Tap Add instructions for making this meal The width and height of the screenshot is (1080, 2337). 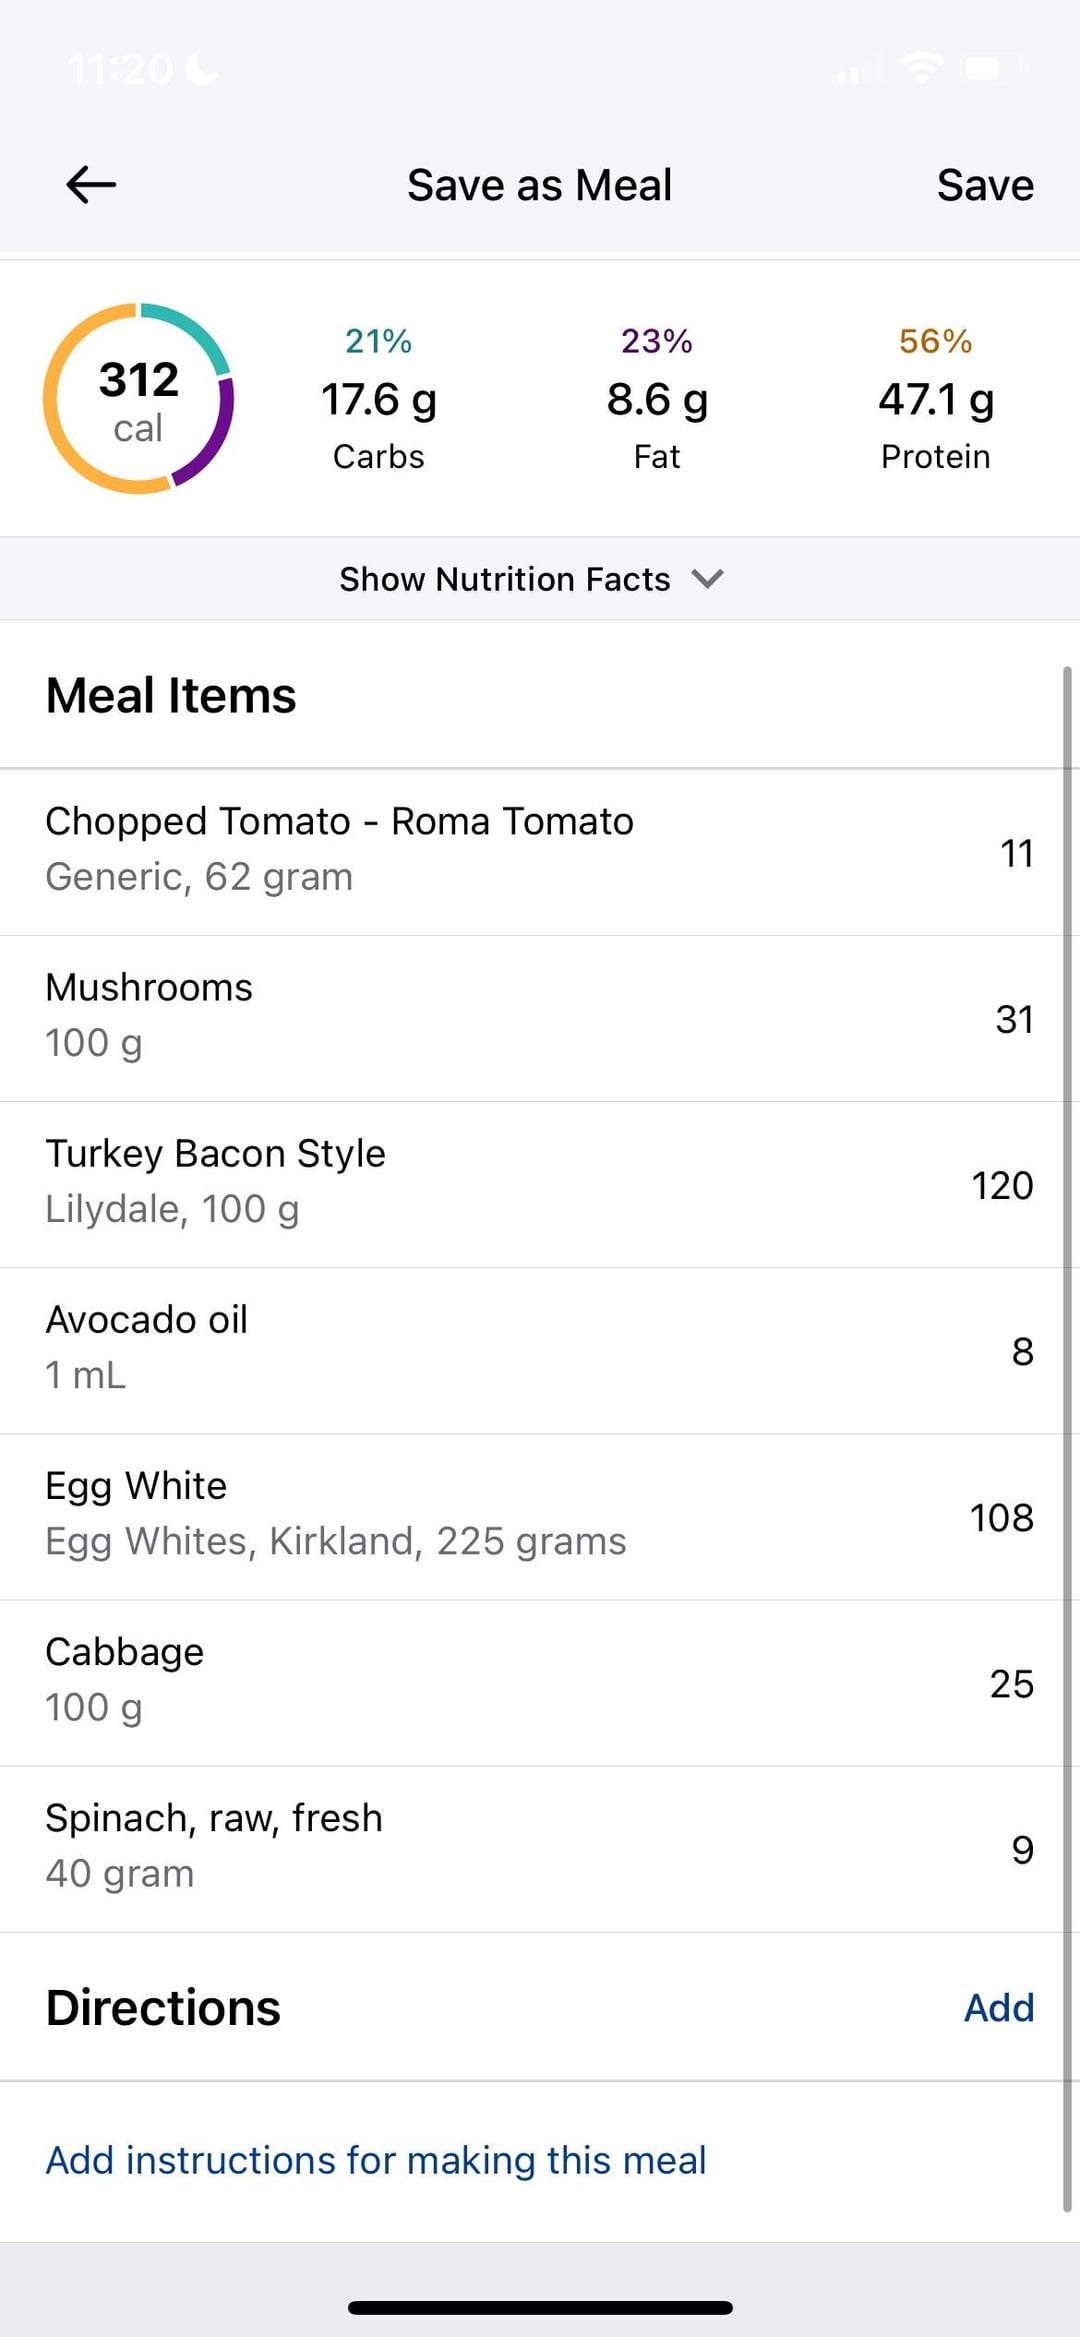376,2160
